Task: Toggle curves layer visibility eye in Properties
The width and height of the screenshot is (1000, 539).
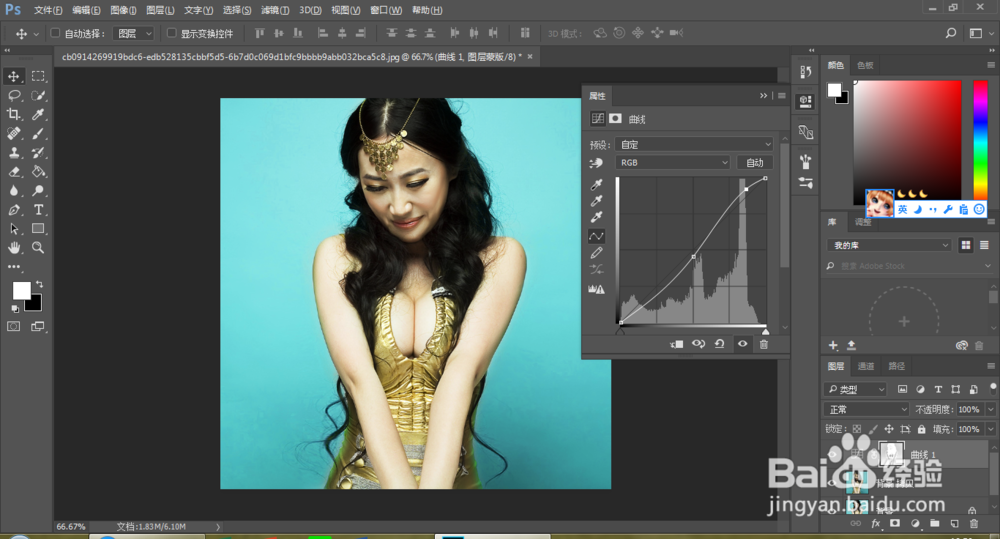Action: click(742, 344)
